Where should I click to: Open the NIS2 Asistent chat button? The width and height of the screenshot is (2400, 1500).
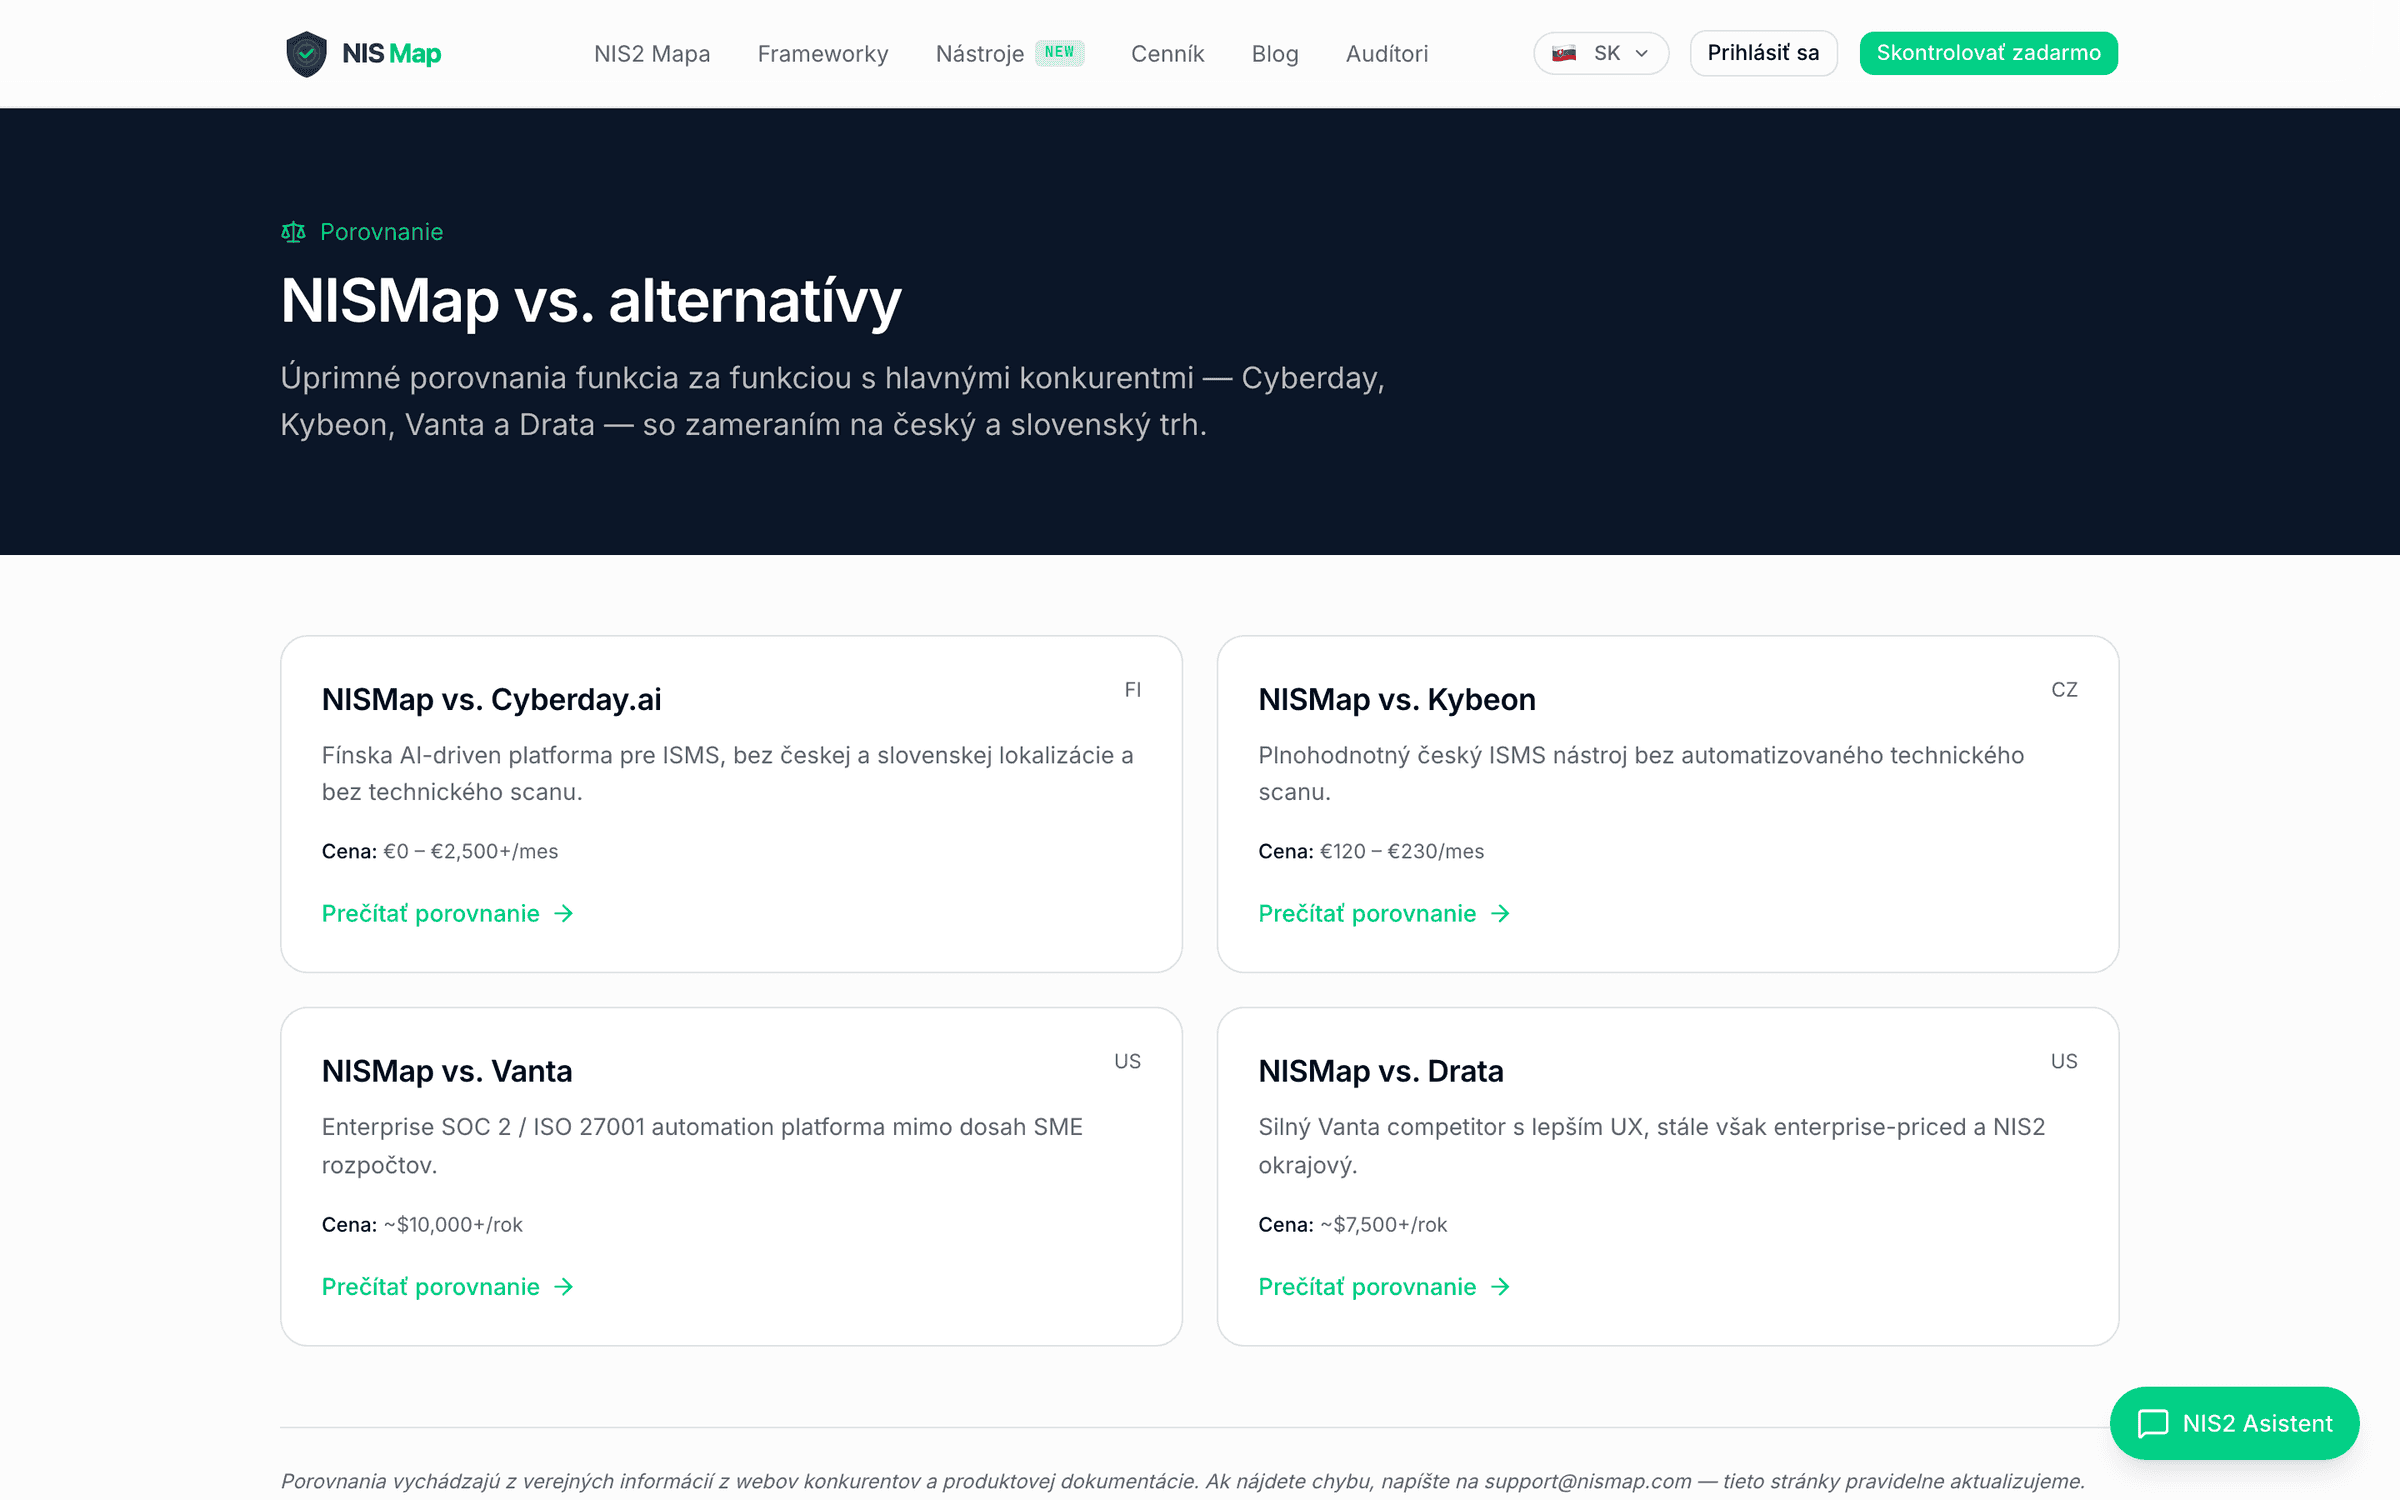tap(2234, 1423)
